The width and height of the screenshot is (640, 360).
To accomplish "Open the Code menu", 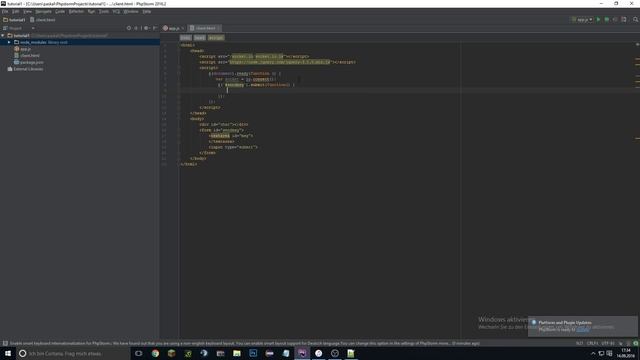I will point(60,11).
